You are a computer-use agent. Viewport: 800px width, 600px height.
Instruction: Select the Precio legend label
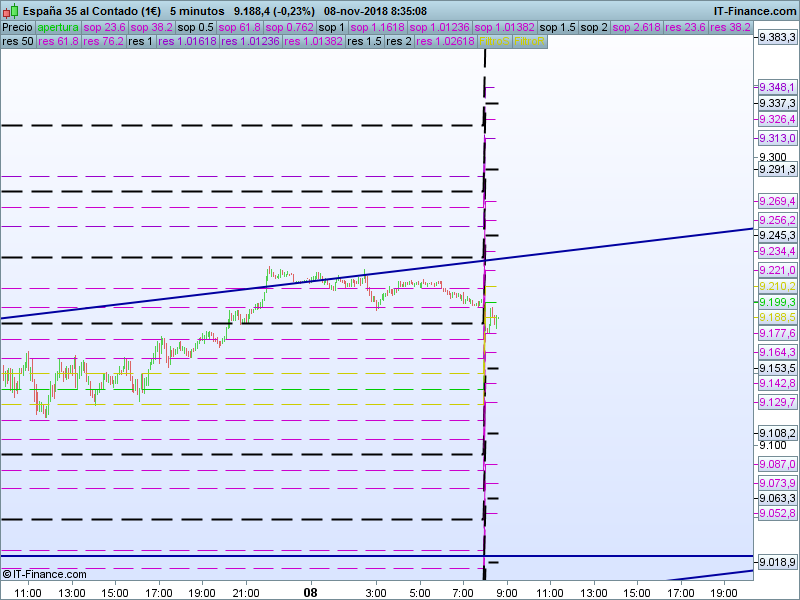click(17, 27)
